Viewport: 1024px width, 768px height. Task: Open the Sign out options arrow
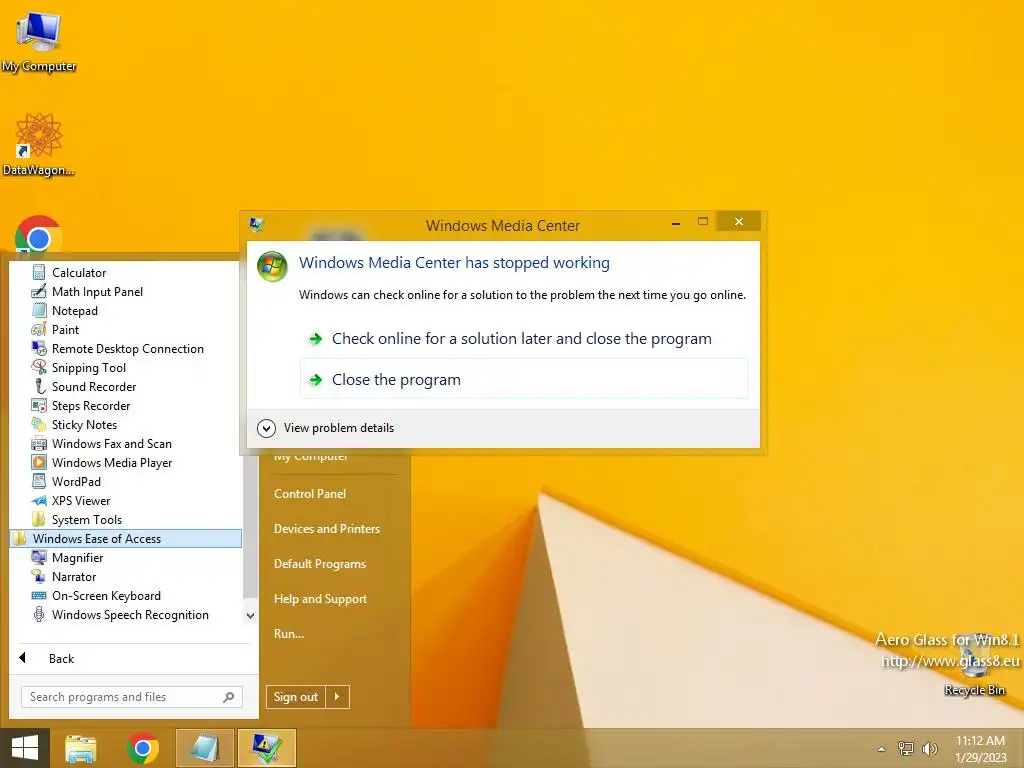point(337,697)
